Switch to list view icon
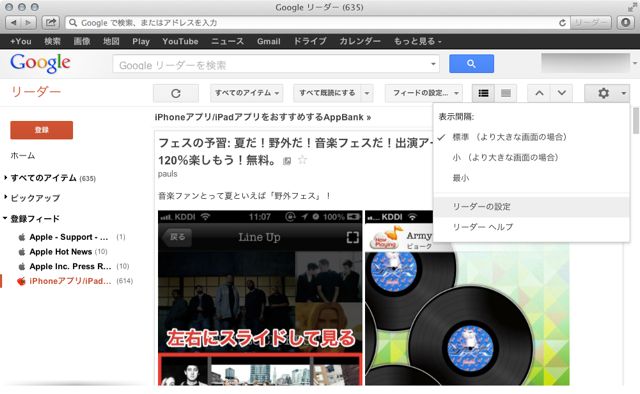Image resolution: width=640 pixels, height=394 pixels. [x=483, y=93]
